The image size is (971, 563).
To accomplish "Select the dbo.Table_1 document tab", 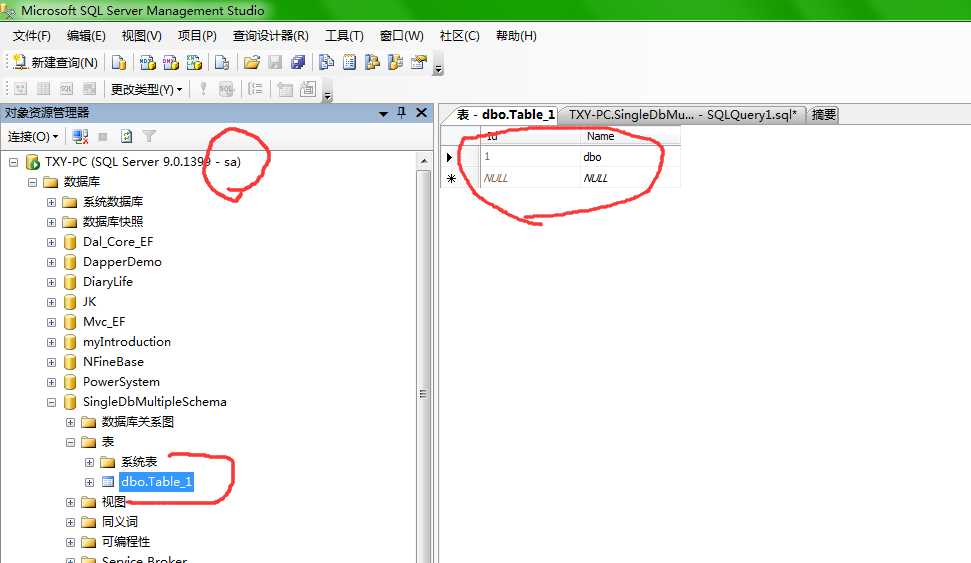I will [505, 115].
